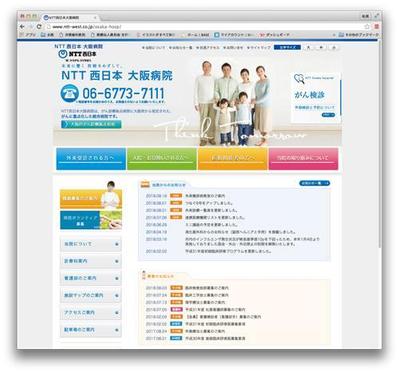Expand the 当院について sidebar item

[90, 244]
